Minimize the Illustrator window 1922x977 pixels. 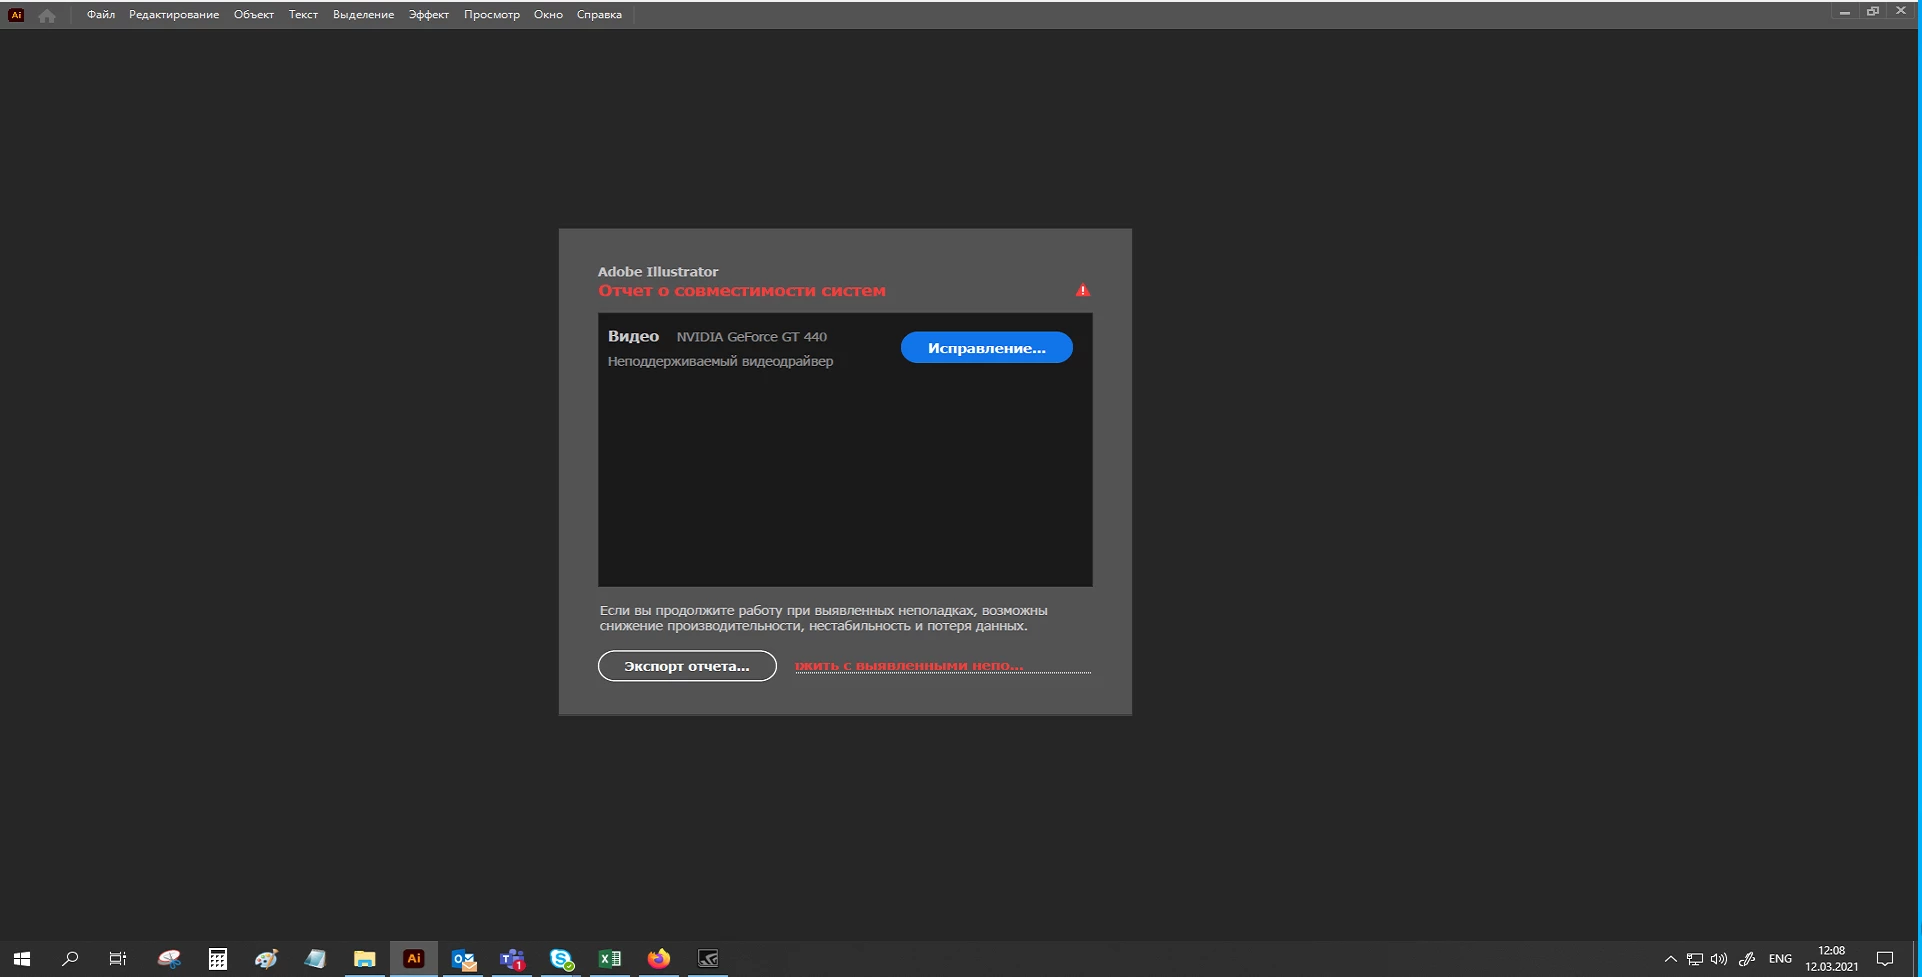point(1844,12)
